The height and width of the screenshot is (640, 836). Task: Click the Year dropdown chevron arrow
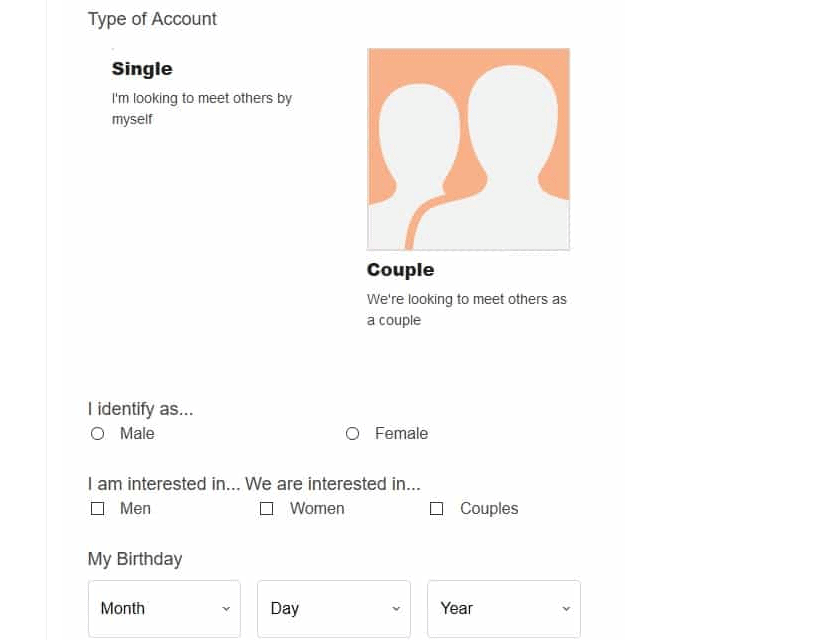(566, 609)
